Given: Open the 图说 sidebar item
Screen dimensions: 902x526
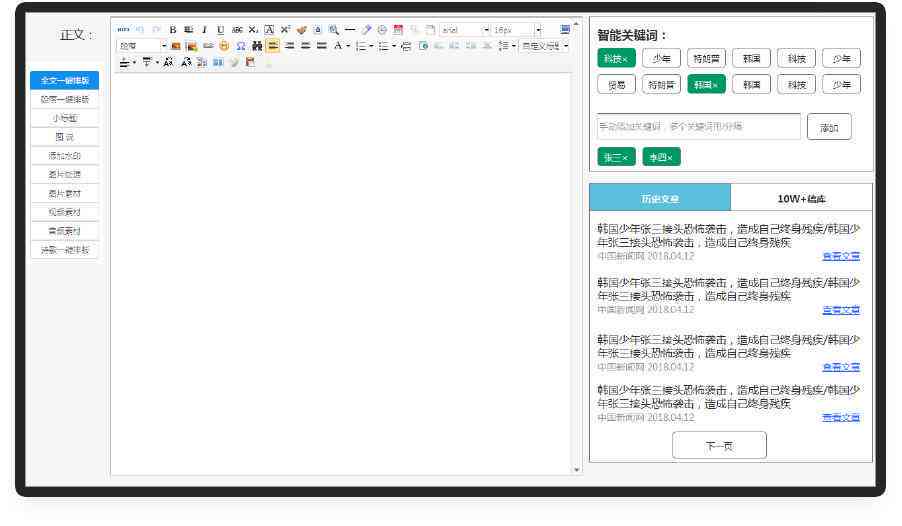Looking at the screenshot, I should [x=64, y=137].
